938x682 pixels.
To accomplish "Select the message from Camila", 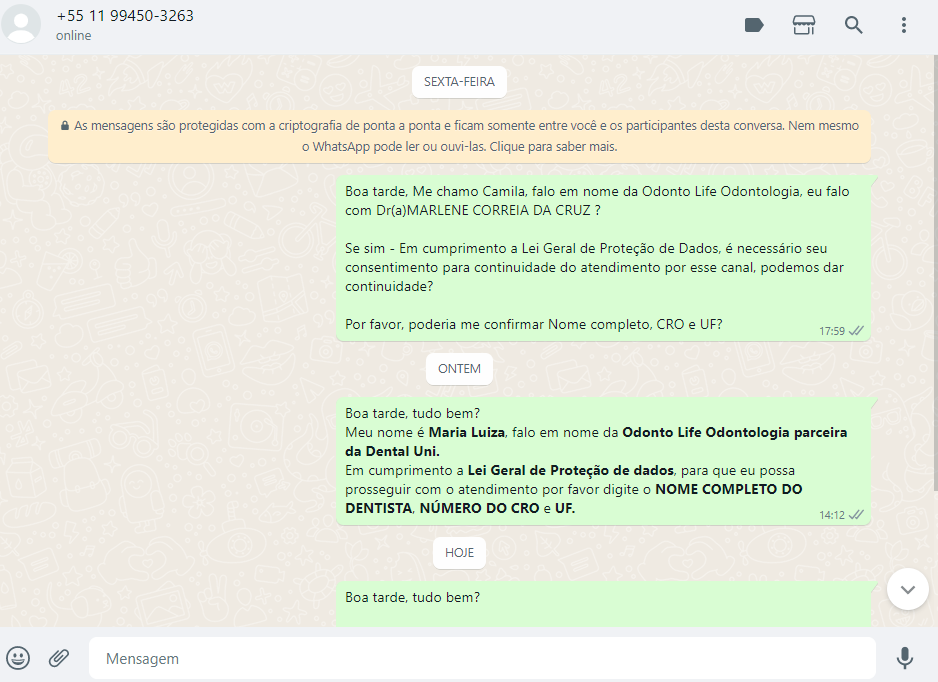I will [x=603, y=258].
